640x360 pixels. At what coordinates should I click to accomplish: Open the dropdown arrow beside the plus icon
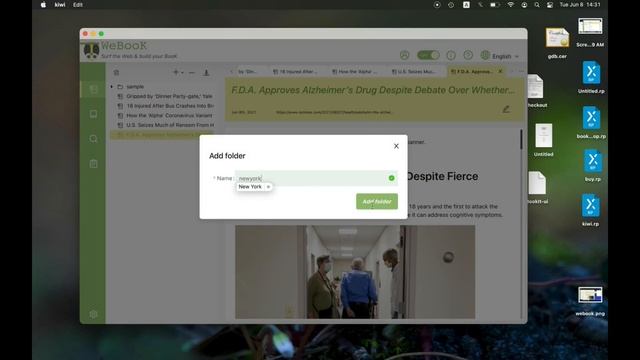(x=182, y=73)
